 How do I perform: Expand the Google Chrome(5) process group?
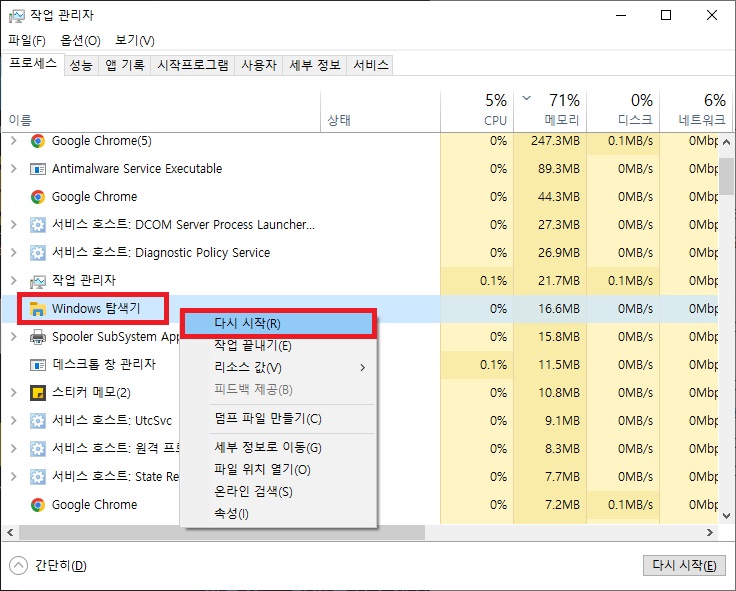(14, 140)
